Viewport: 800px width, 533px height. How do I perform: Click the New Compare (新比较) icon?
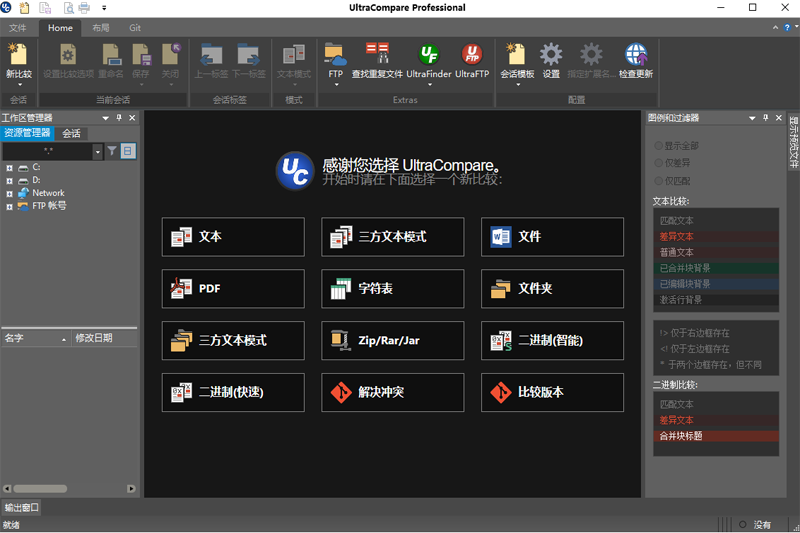coord(18,55)
